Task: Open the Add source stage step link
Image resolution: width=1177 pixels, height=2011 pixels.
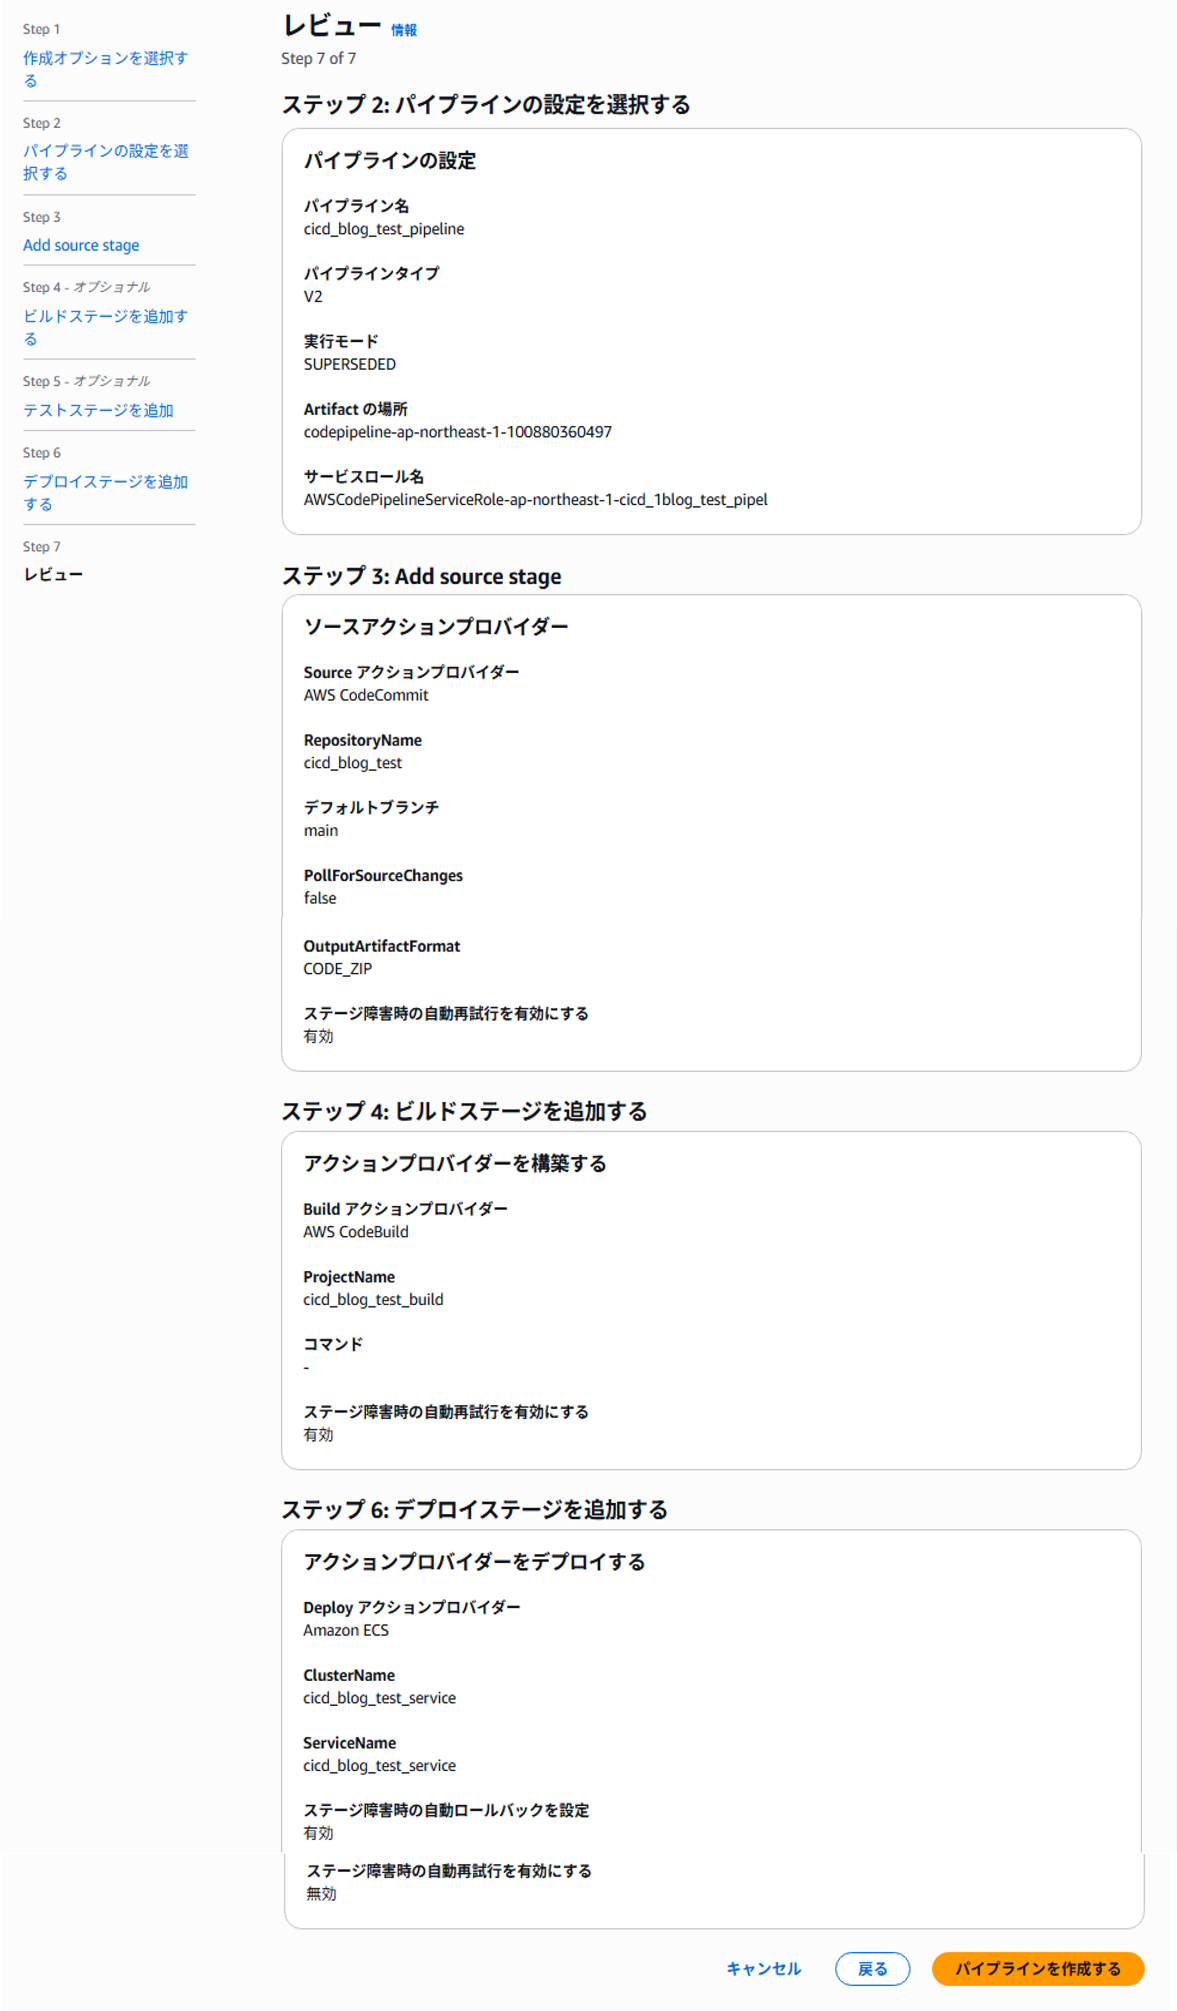Action: point(81,245)
